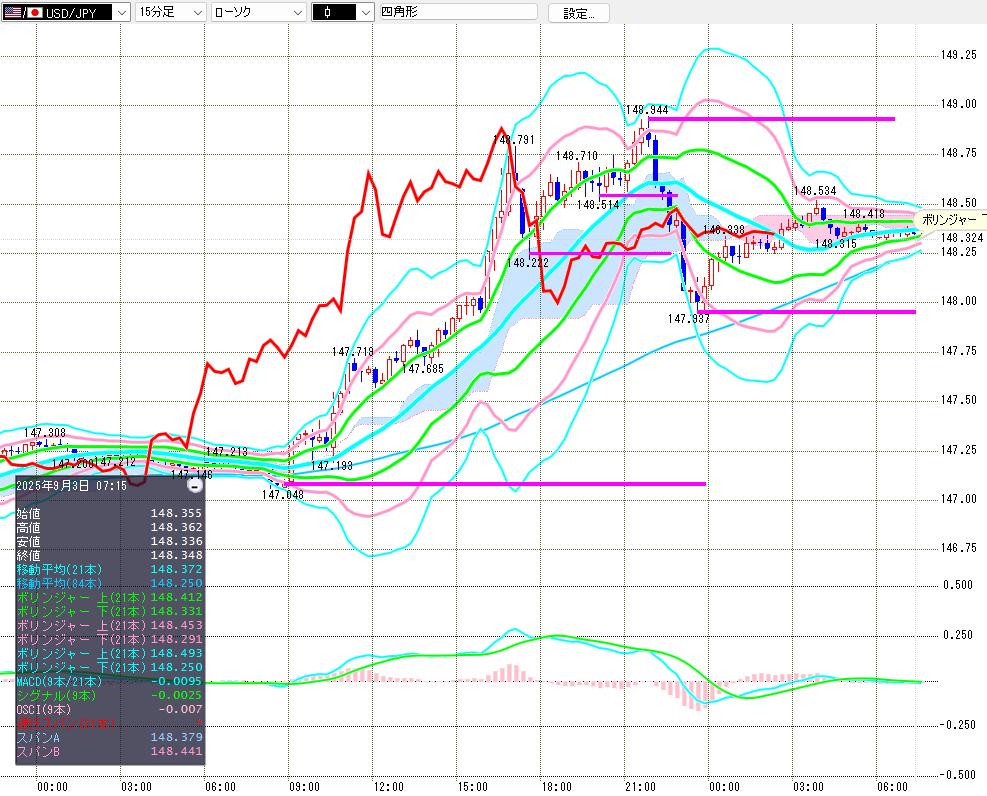Click the 148.00 price axis label
This screenshot has width=987, height=796.
click(x=959, y=301)
